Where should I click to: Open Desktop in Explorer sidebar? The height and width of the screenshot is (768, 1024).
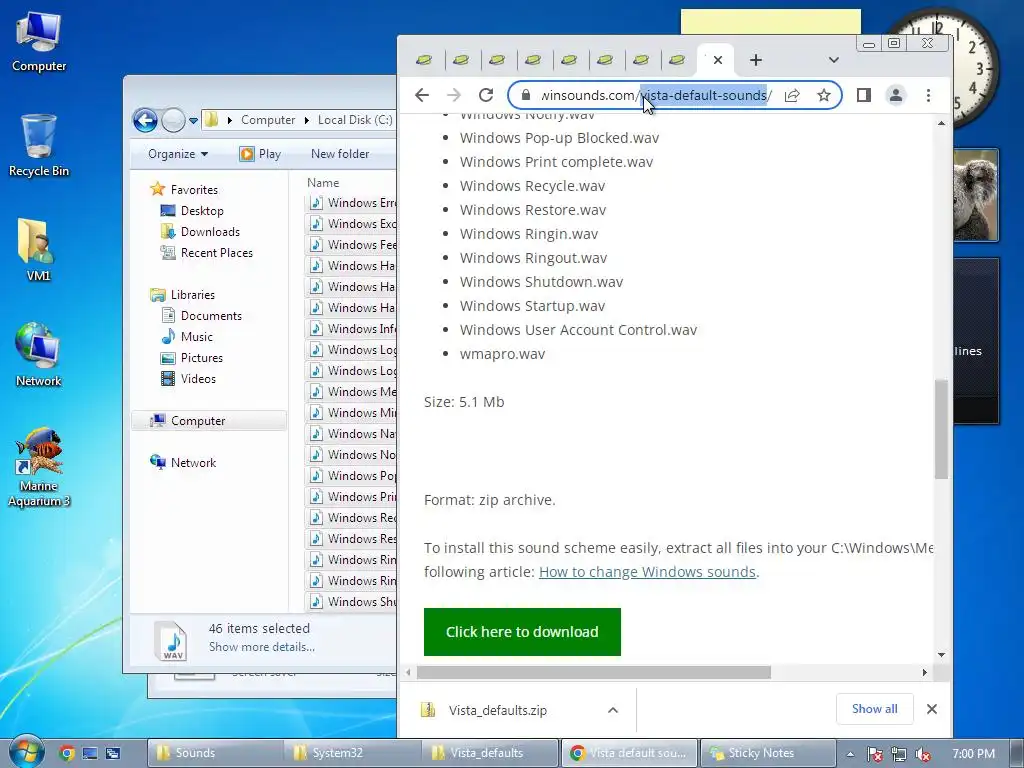click(x=202, y=211)
